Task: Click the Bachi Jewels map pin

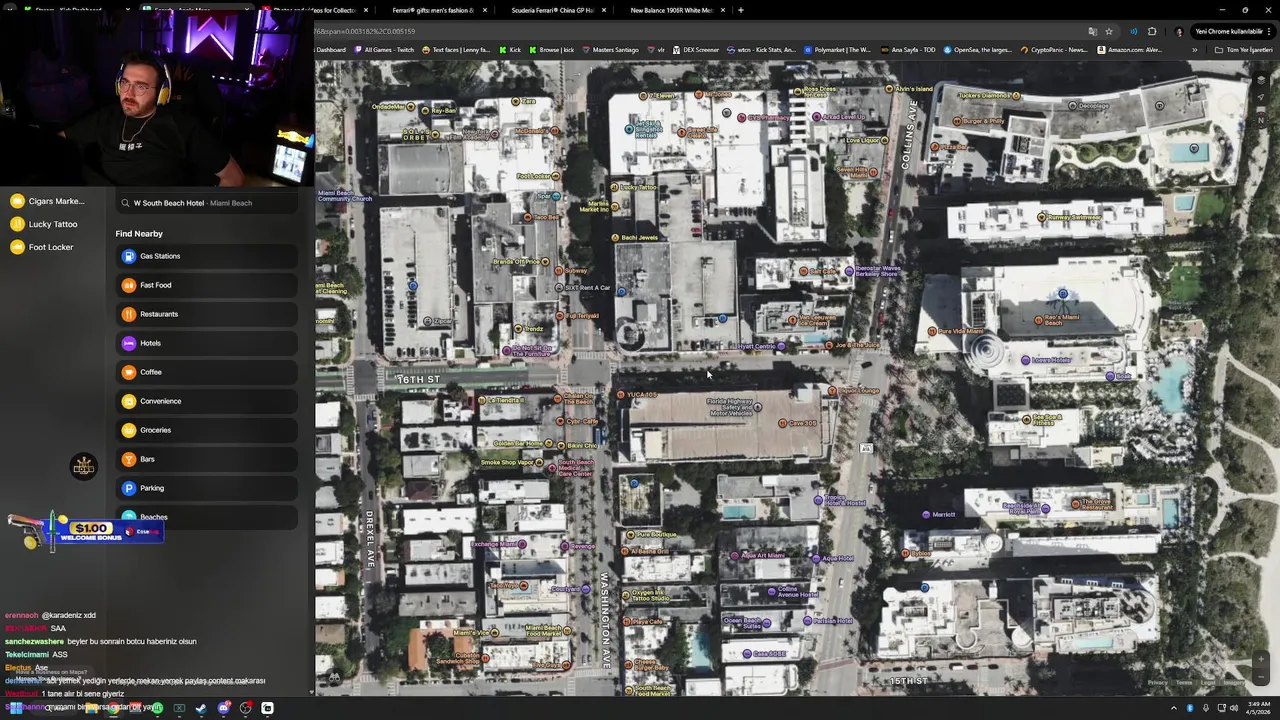Action: (616, 238)
